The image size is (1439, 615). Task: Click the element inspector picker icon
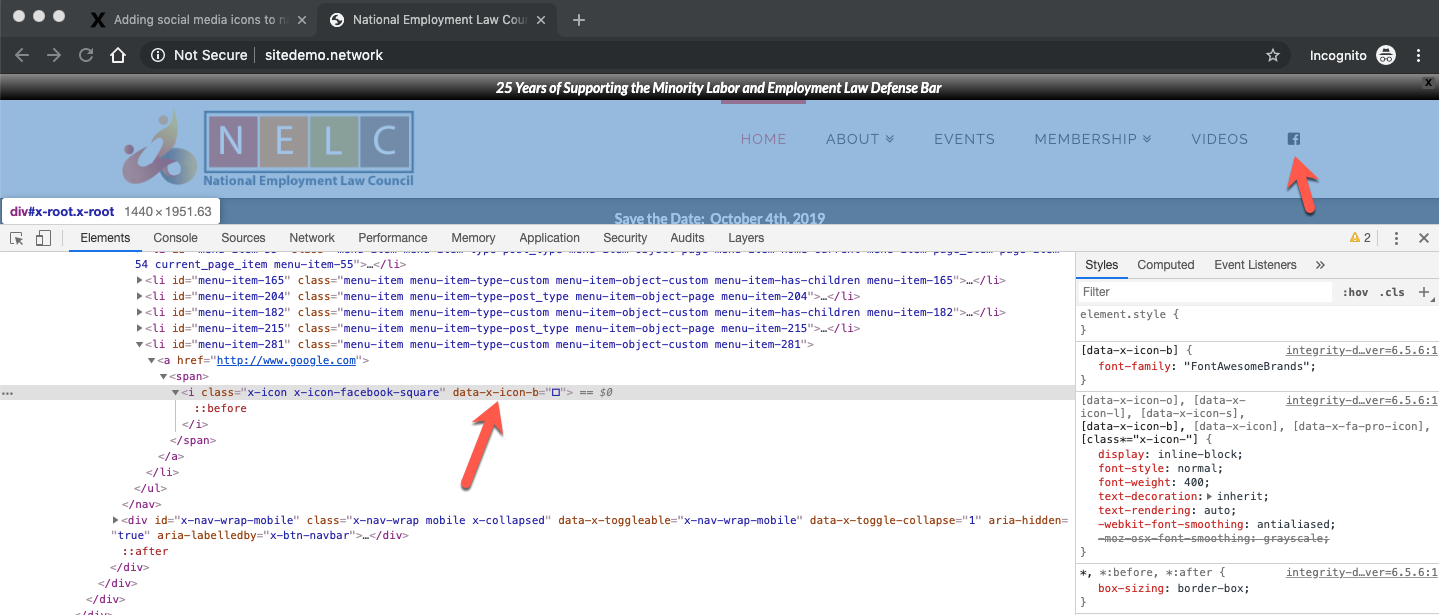point(17,238)
